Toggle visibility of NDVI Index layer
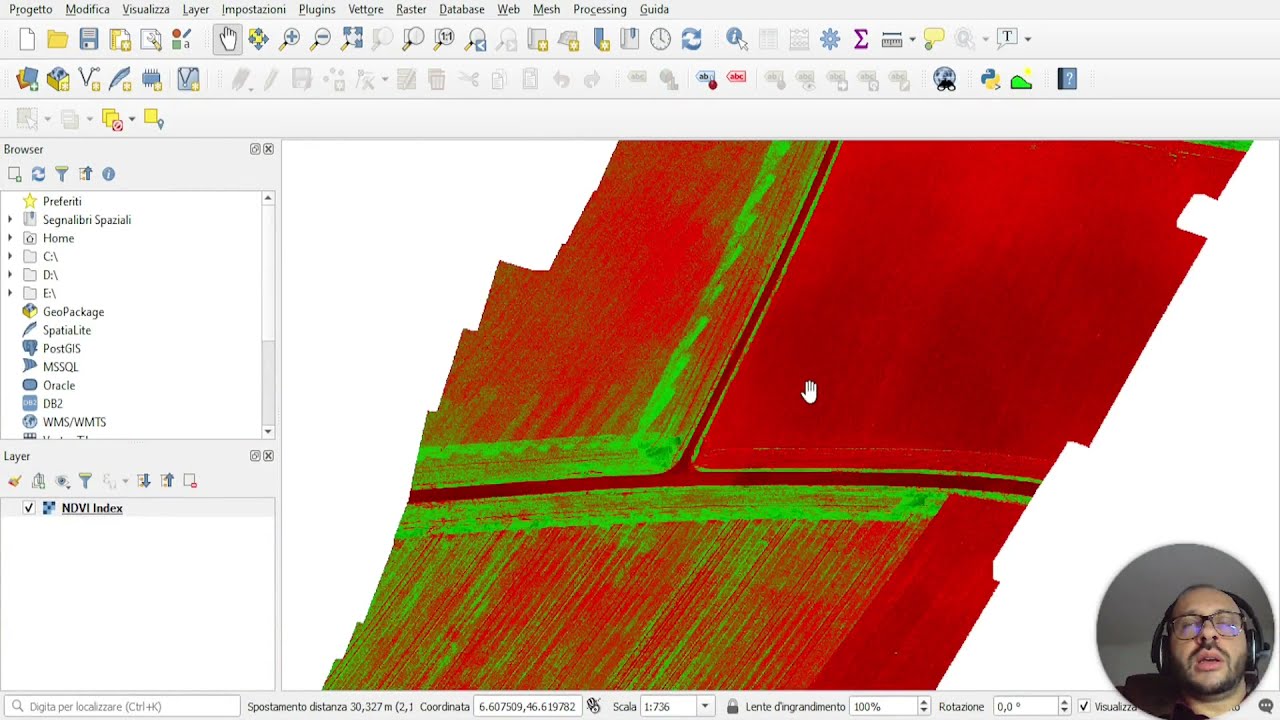Viewport: 1280px width, 720px height. [x=29, y=508]
